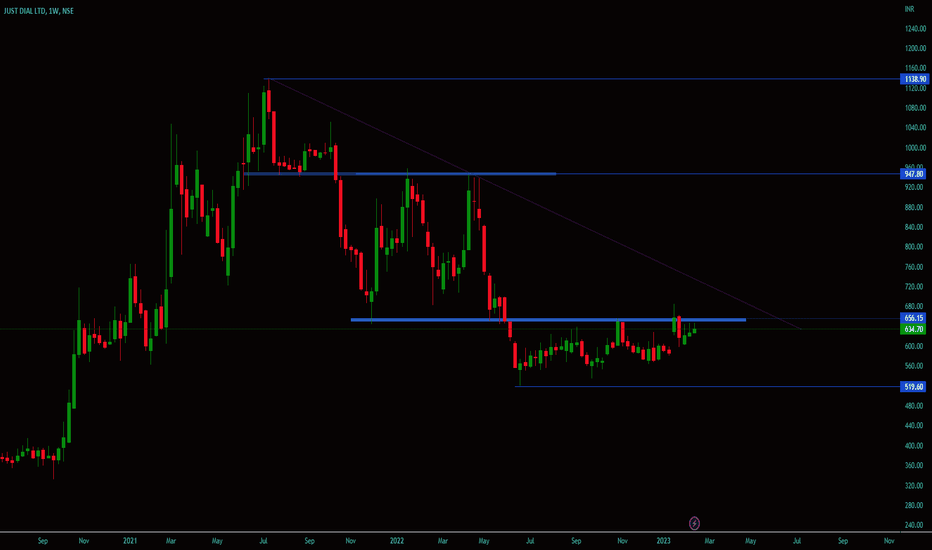The image size is (932, 550).
Task: Select the 1138.90 blue price label
Action: coord(914,79)
